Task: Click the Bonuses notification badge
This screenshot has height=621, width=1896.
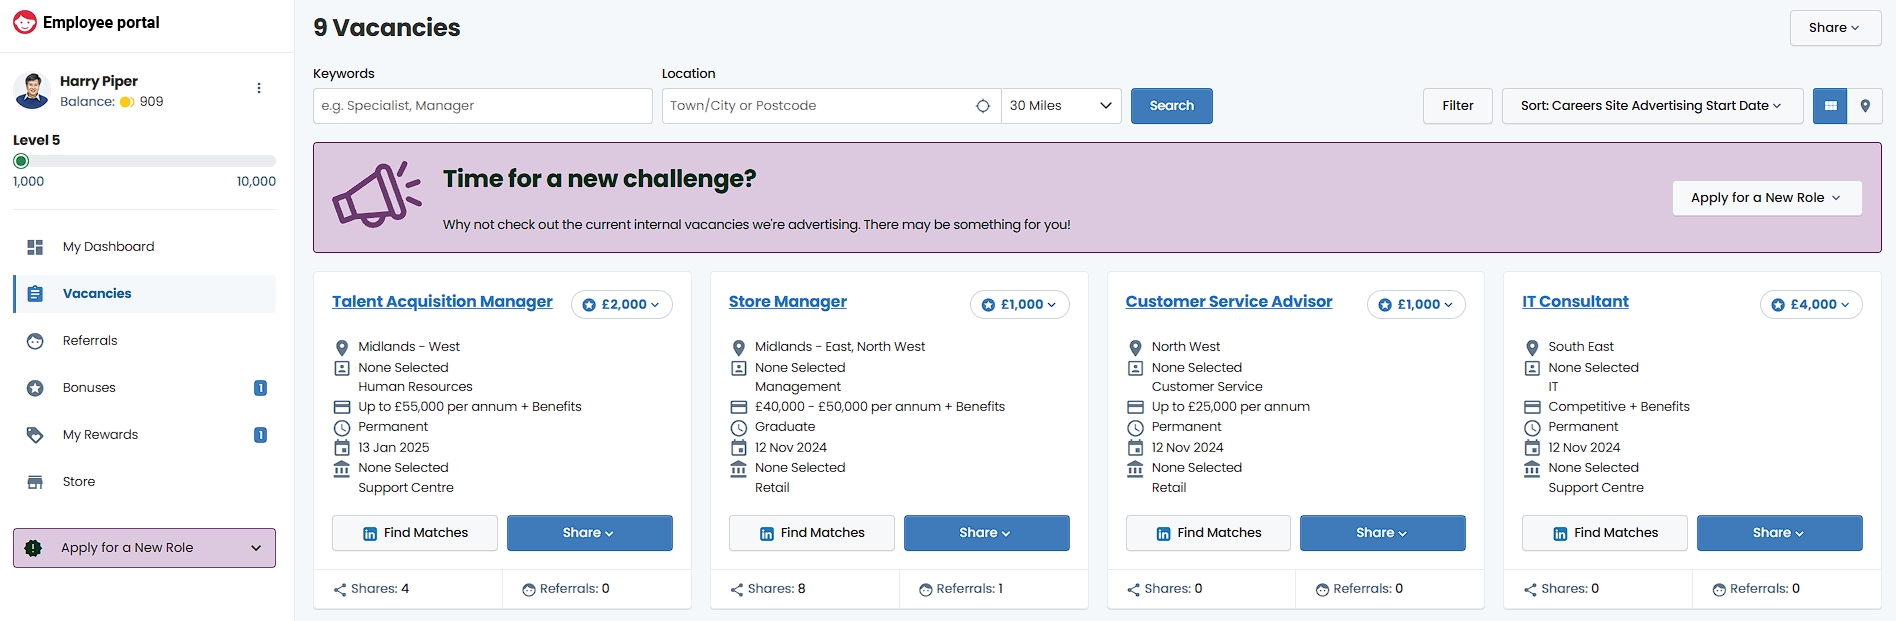Action: click(x=260, y=388)
